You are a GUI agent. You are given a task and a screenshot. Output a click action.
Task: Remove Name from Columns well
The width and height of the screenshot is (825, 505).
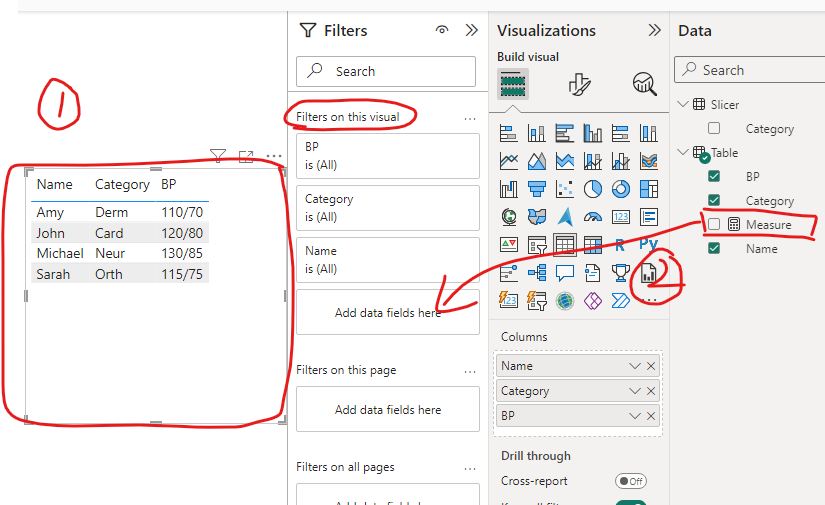pyautogui.click(x=651, y=366)
